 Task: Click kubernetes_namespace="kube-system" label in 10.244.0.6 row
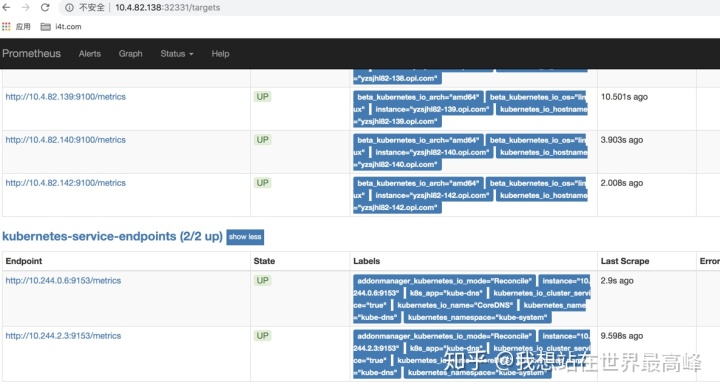click(478, 318)
